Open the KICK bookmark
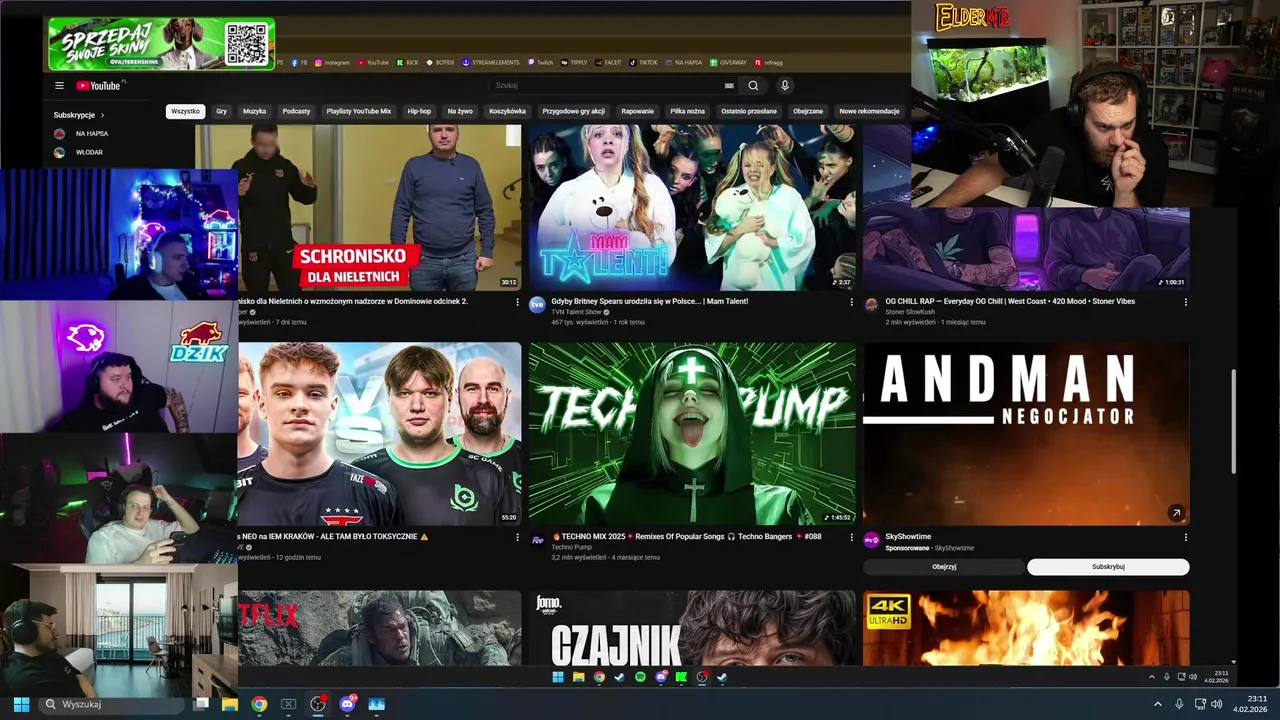This screenshot has width=1280, height=720. coord(408,62)
